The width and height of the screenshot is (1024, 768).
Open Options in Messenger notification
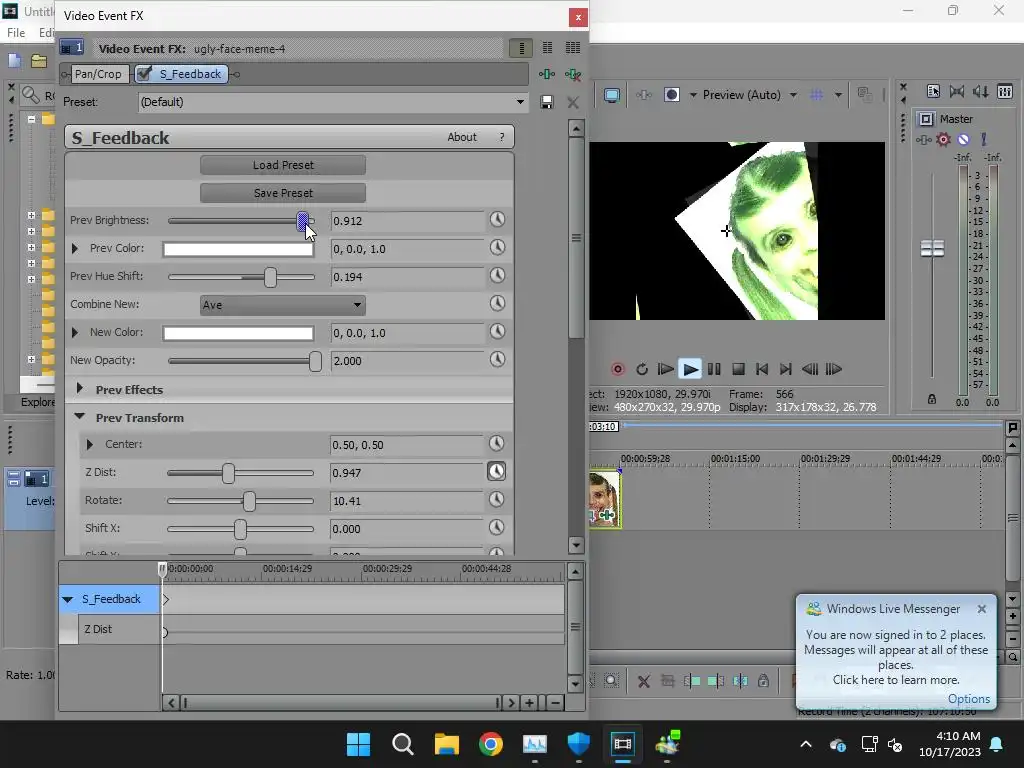tap(968, 699)
